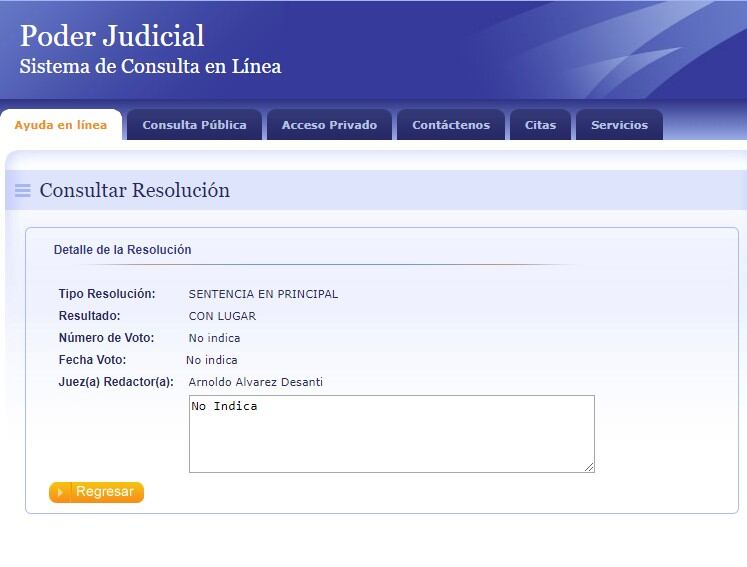
Task: Click the Detalle de la Resolución title
Action: (x=122, y=250)
